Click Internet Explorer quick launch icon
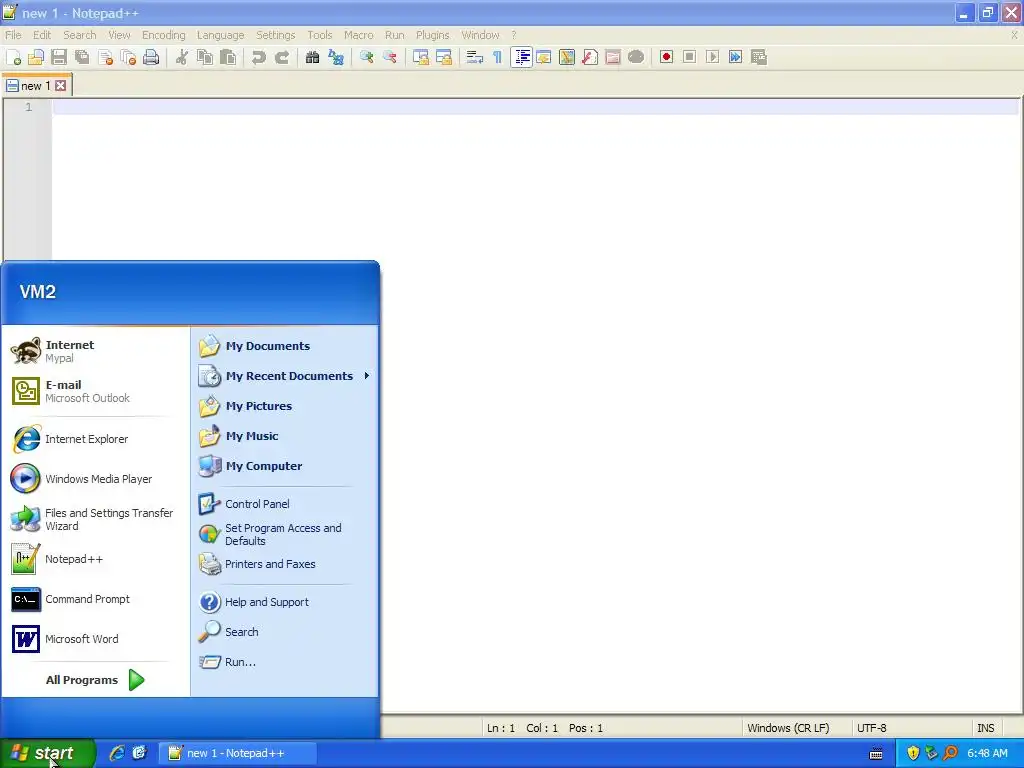This screenshot has width=1024, height=768. tap(117, 753)
